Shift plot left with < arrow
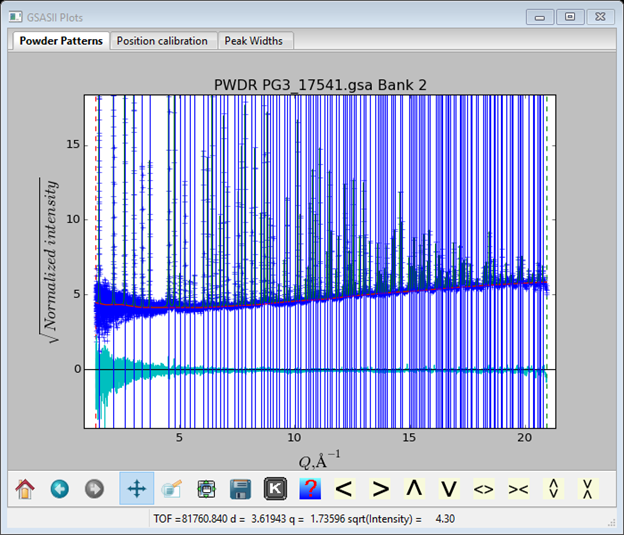The height and width of the screenshot is (535, 624). (x=344, y=489)
